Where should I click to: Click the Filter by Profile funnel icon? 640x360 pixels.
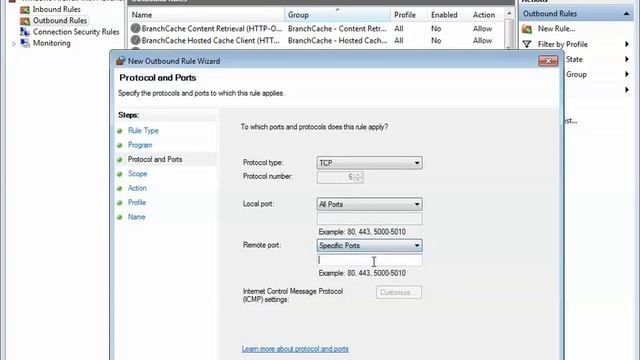point(527,44)
